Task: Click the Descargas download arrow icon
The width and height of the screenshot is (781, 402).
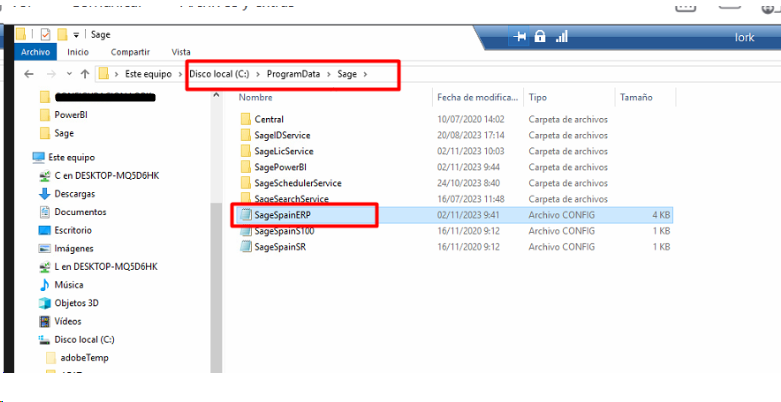Action: pos(45,194)
